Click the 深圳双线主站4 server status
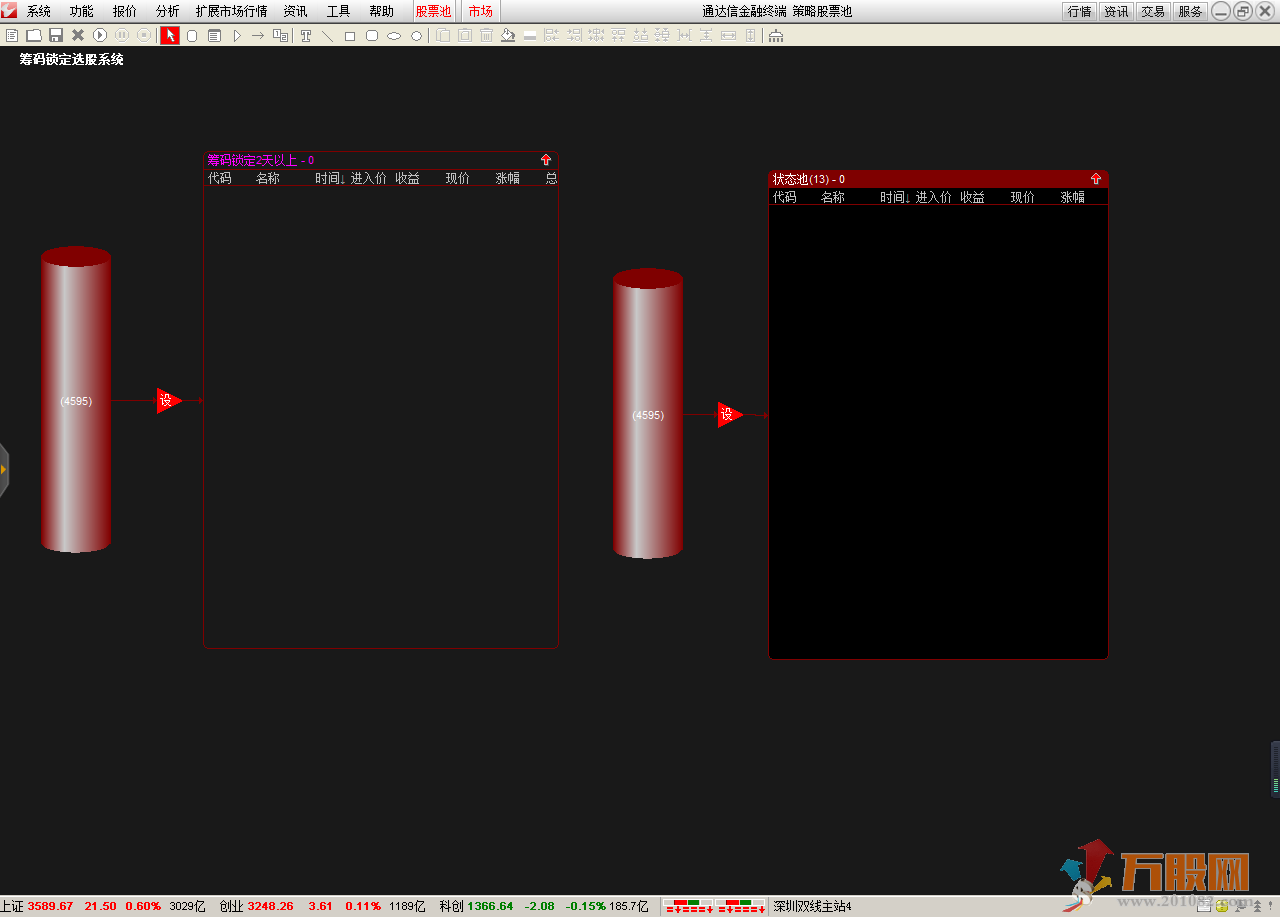The width and height of the screenshot is (1280, 918). [x=812, y=906]
